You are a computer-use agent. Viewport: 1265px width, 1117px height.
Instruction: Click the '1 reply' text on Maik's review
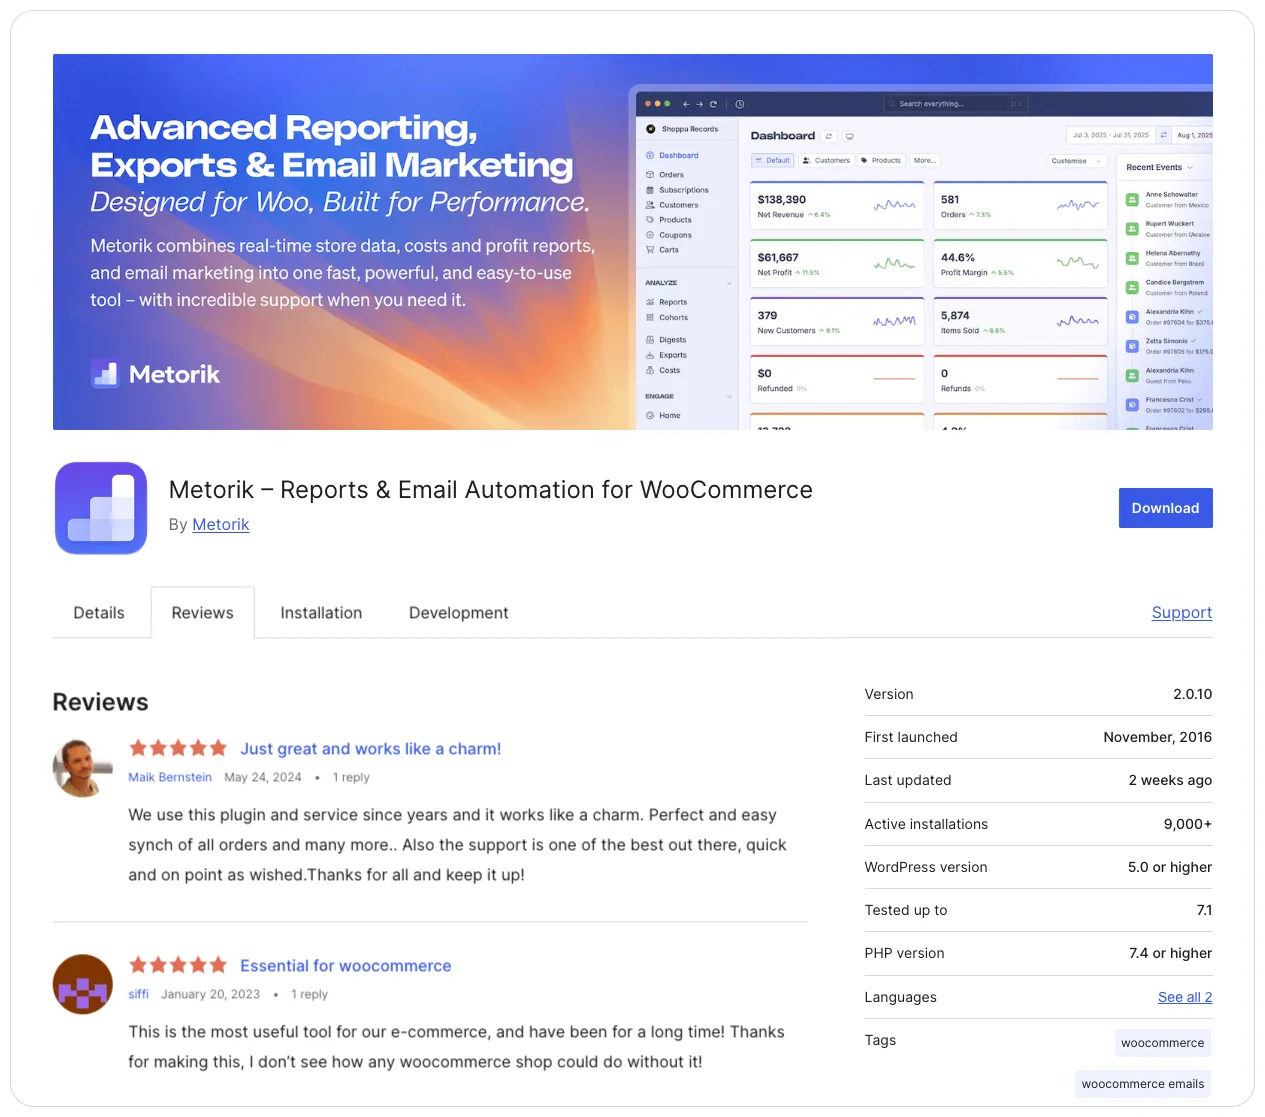click(x=351, y=777)
